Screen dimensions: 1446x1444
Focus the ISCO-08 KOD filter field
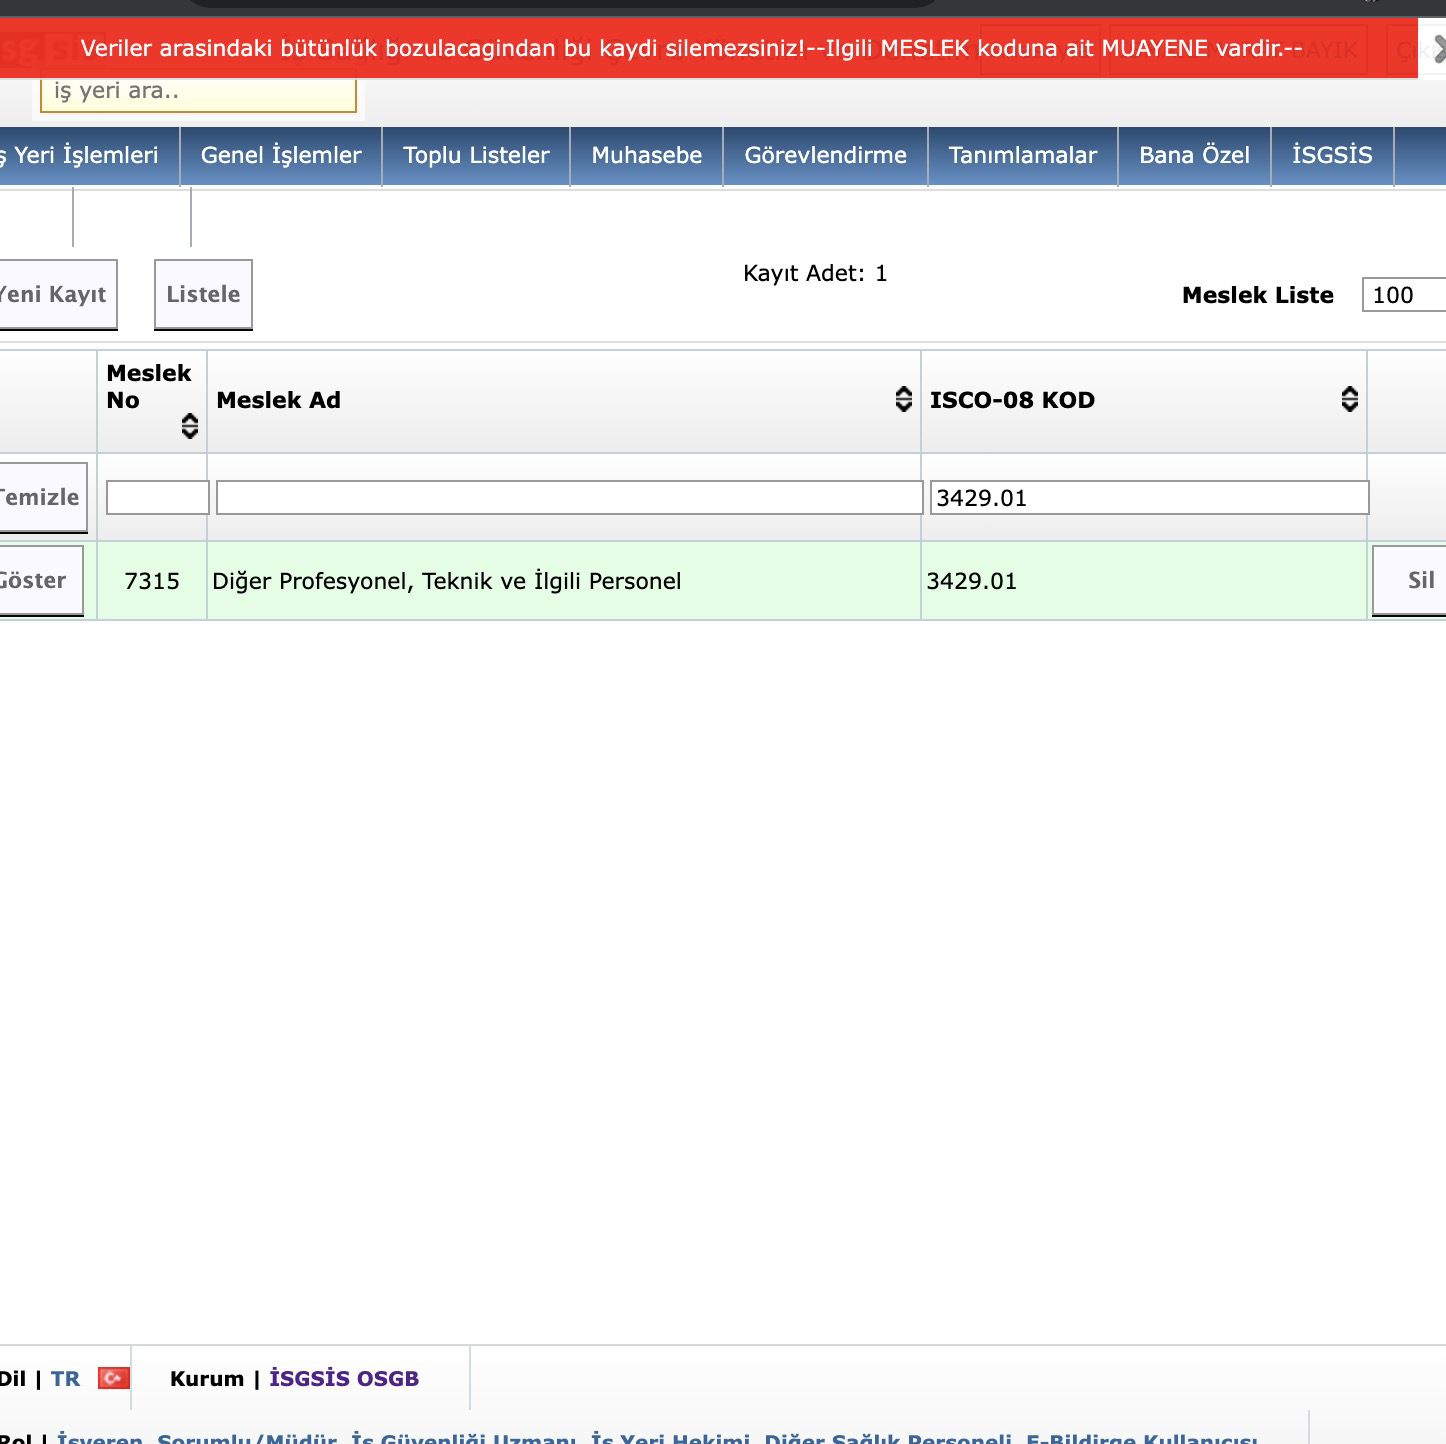[1148, 498]
